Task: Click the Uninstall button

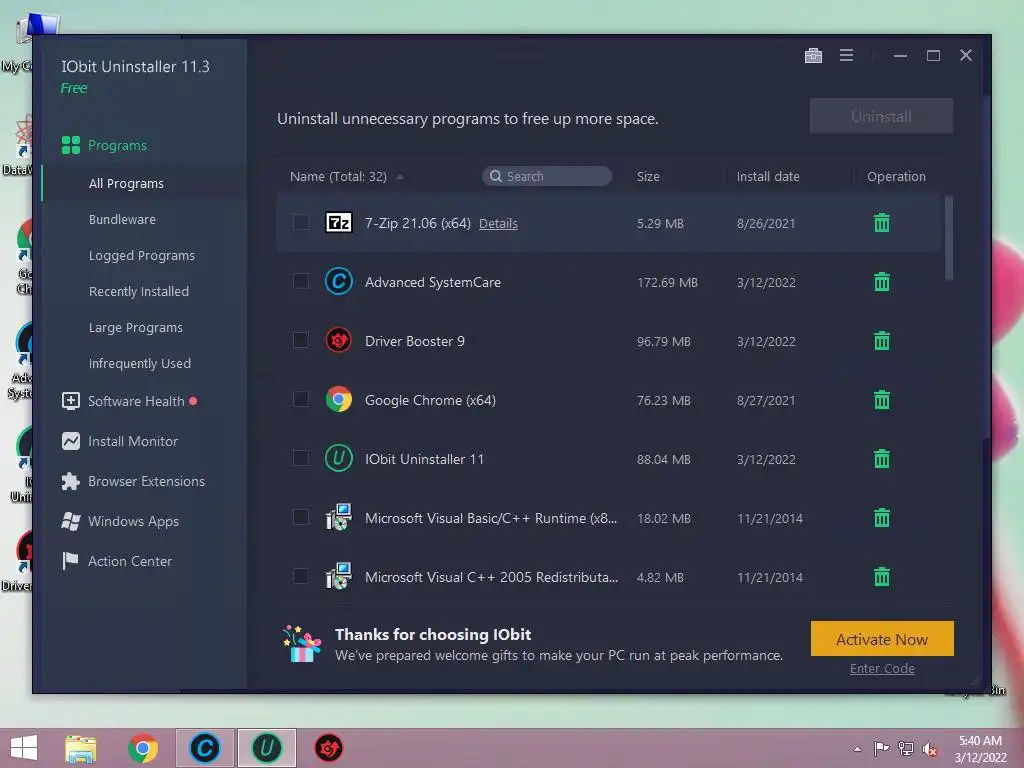Action: coord(881,116)
